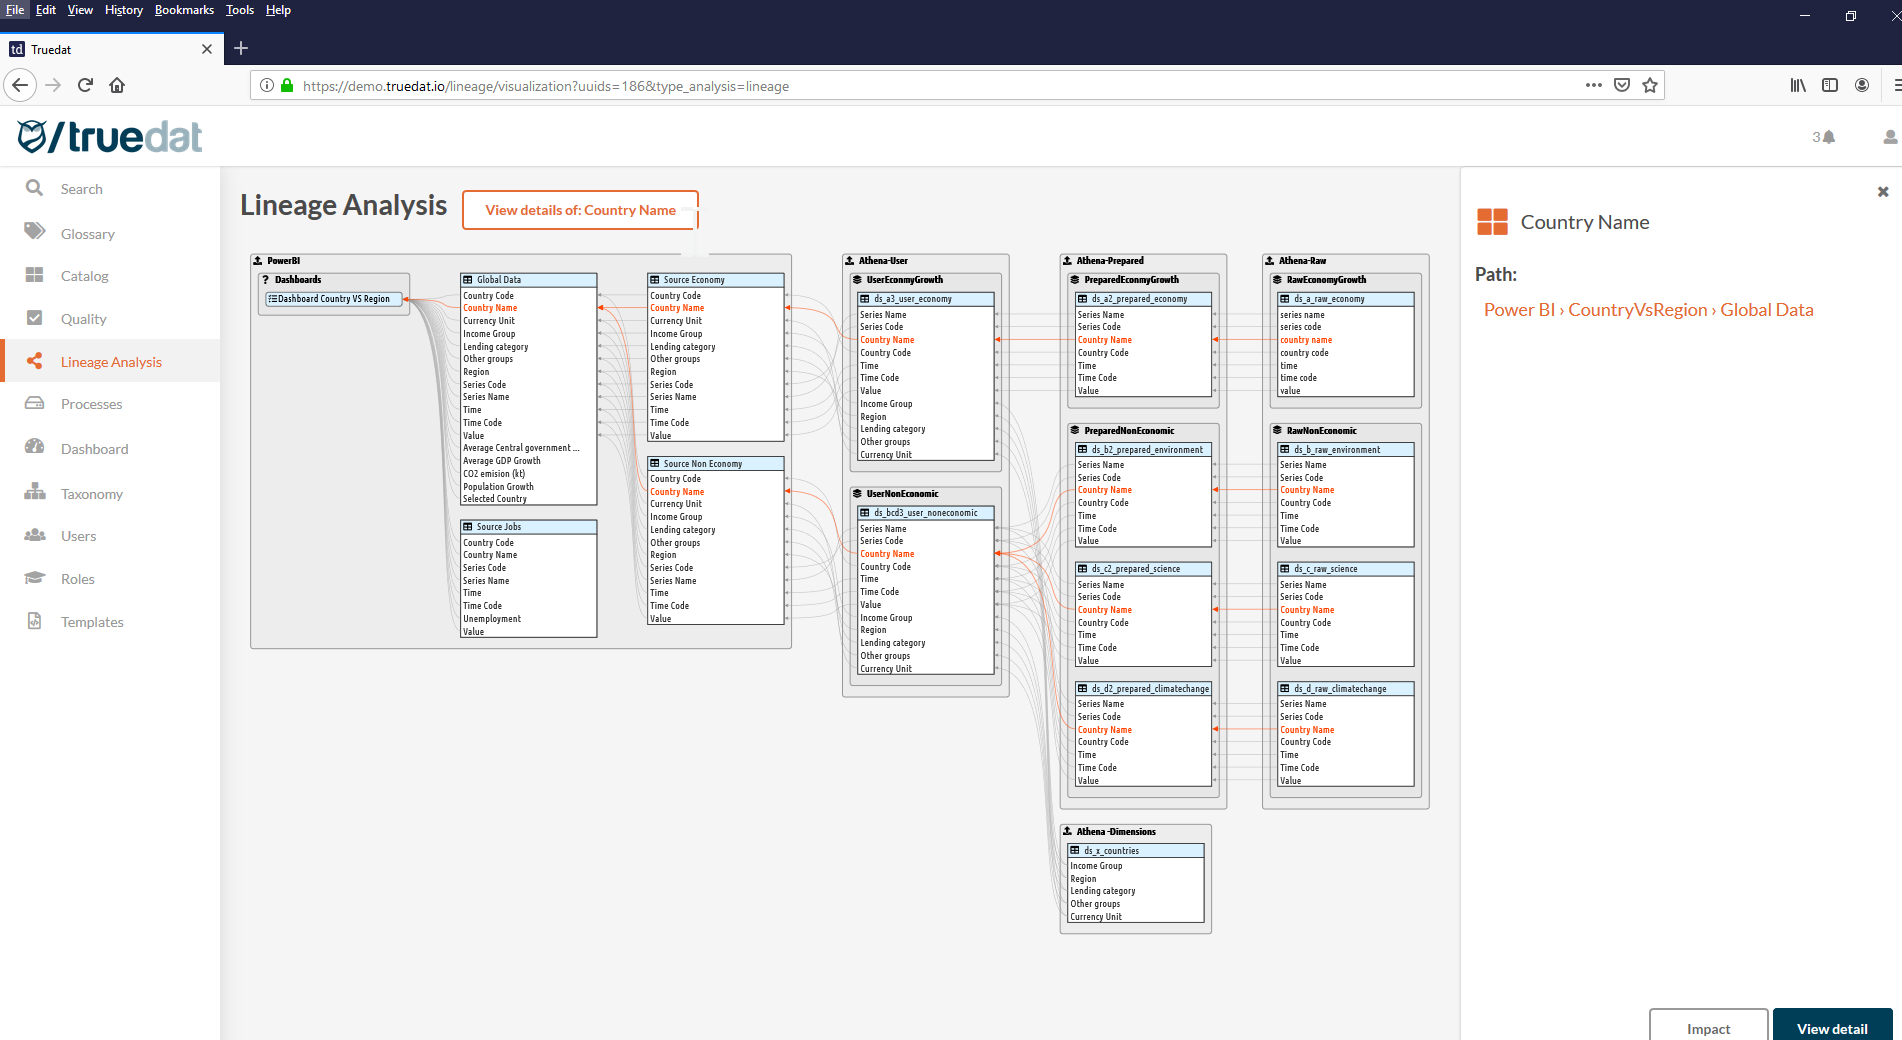Open the View menu
This screenshot has width=1902, height=1040.
(80, 10)
